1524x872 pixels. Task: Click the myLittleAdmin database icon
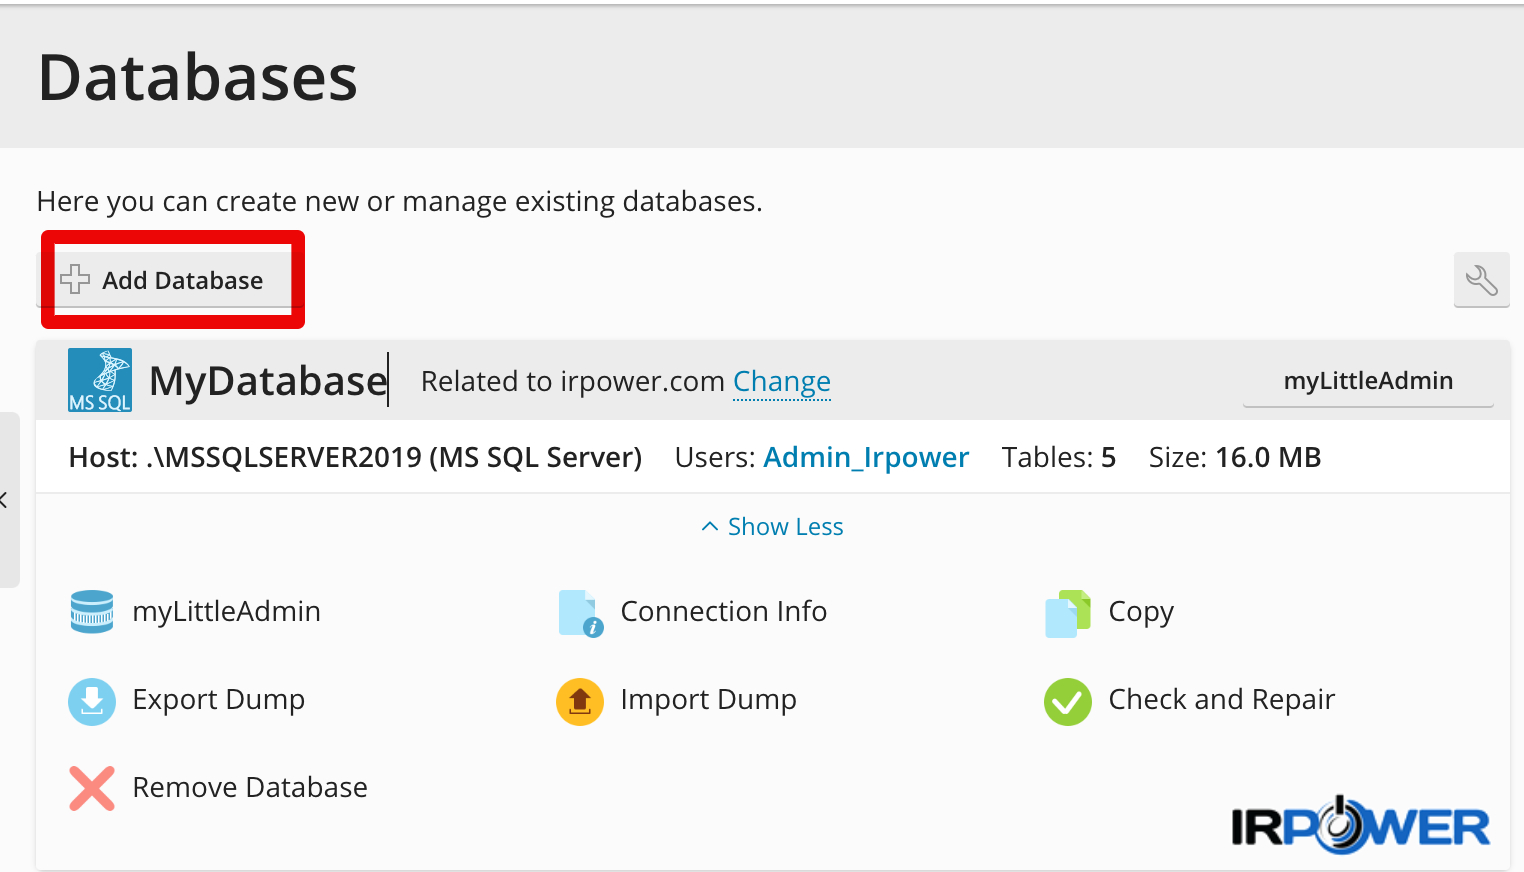92,611
